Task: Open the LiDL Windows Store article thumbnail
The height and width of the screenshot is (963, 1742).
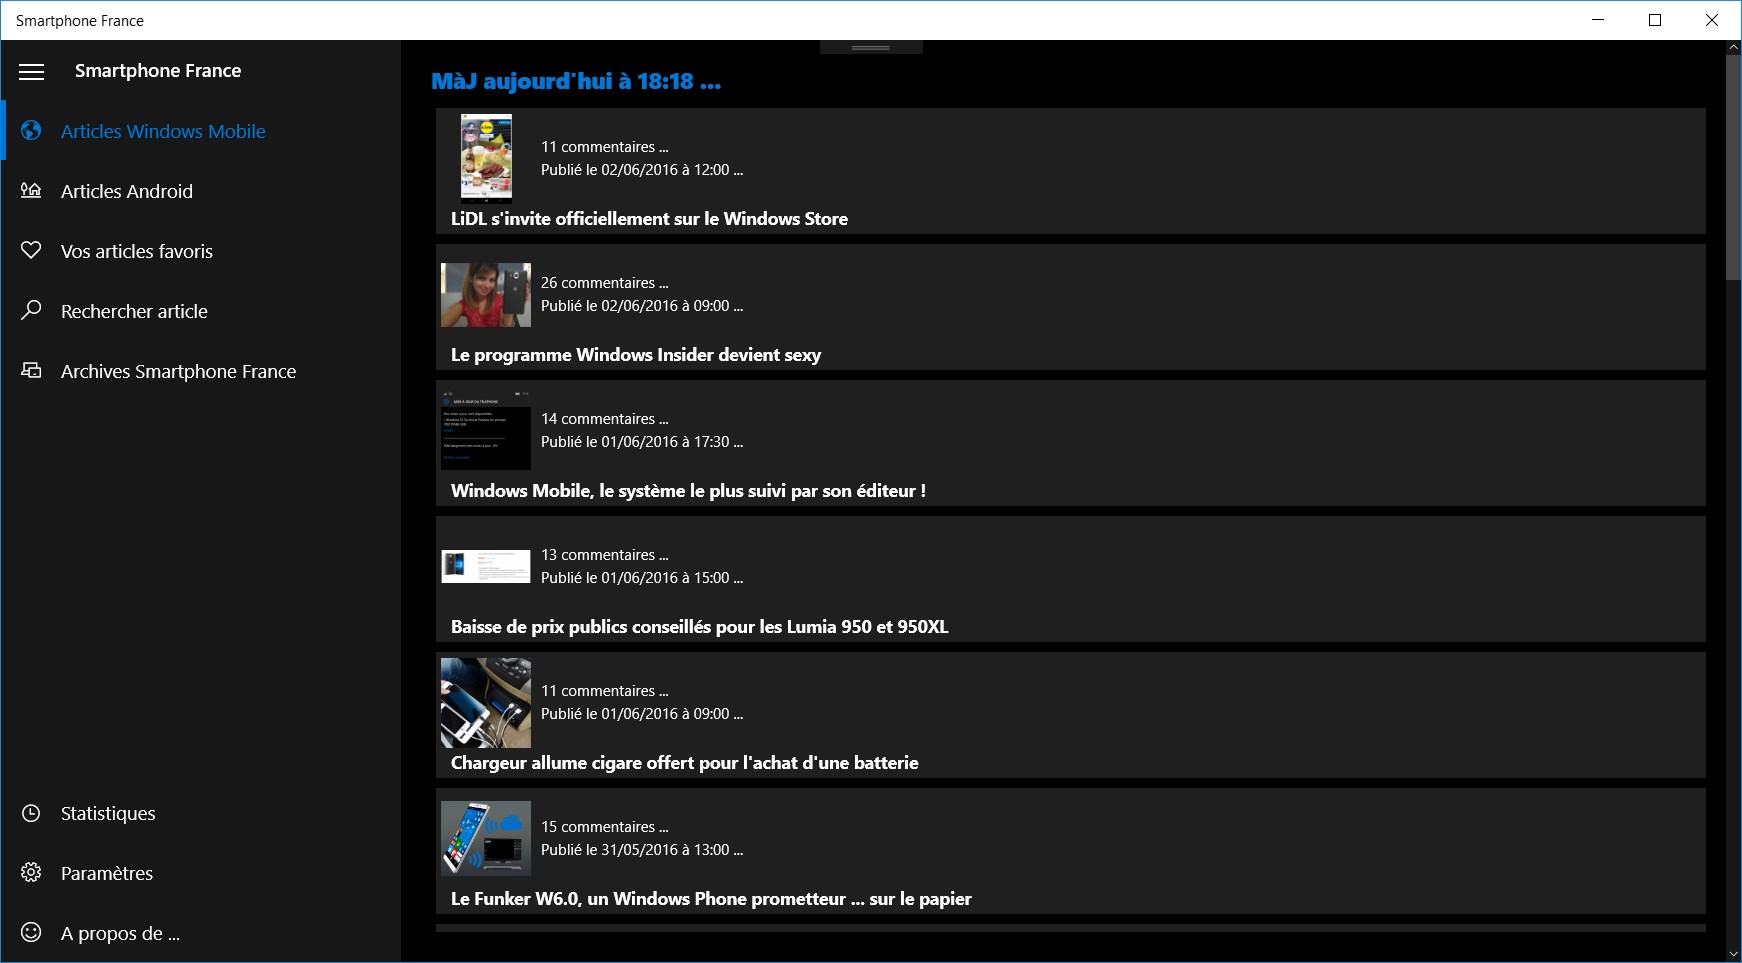Action: point(486,158)
